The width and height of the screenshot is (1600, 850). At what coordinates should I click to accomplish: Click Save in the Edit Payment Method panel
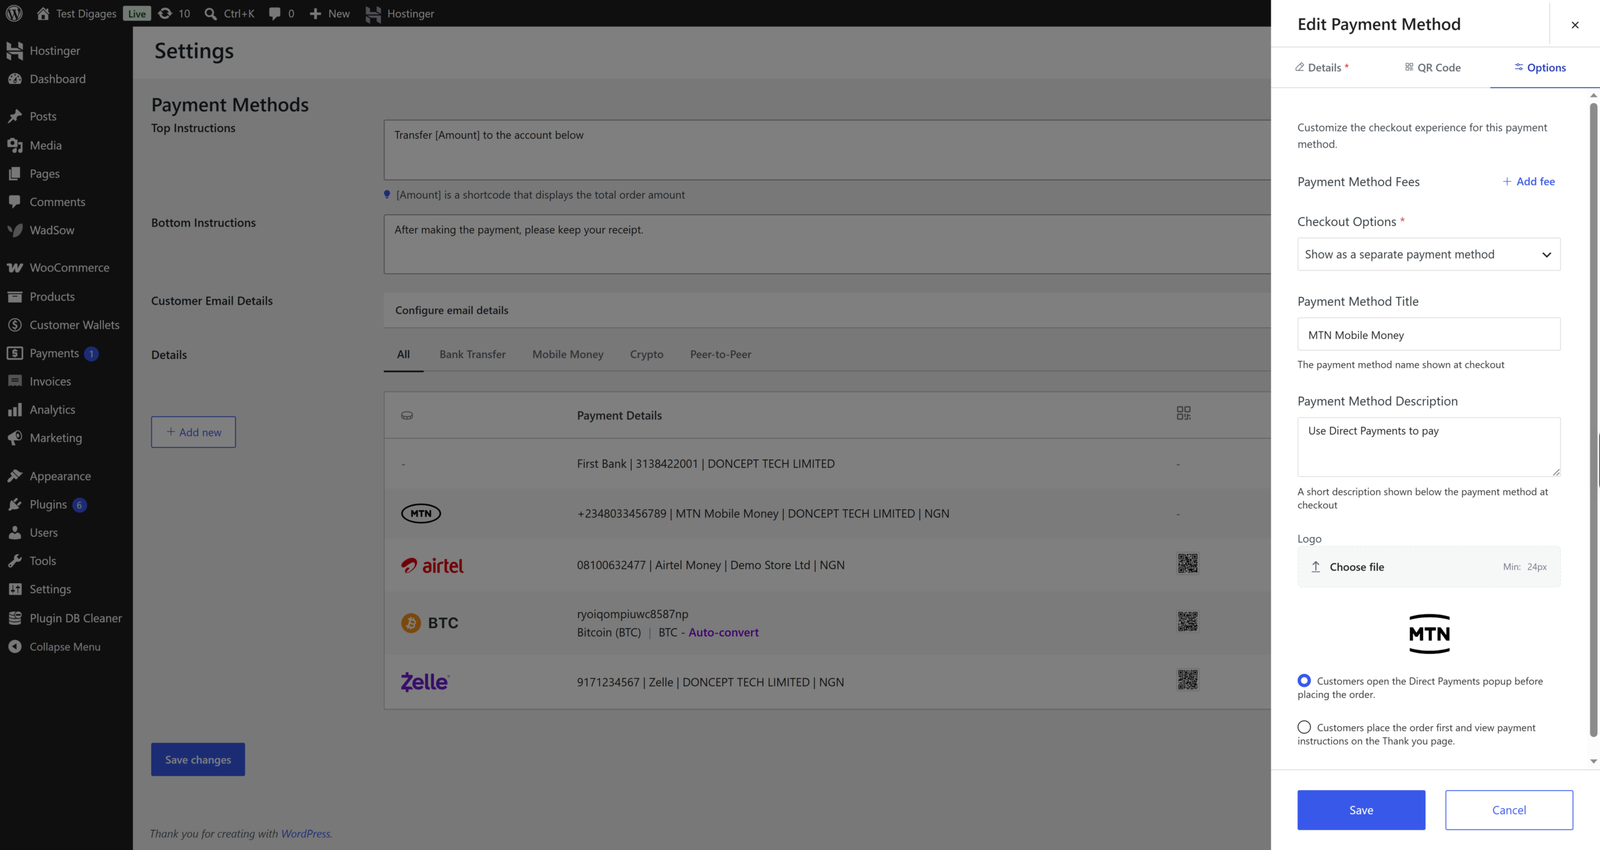click(x=1361, y=810)
